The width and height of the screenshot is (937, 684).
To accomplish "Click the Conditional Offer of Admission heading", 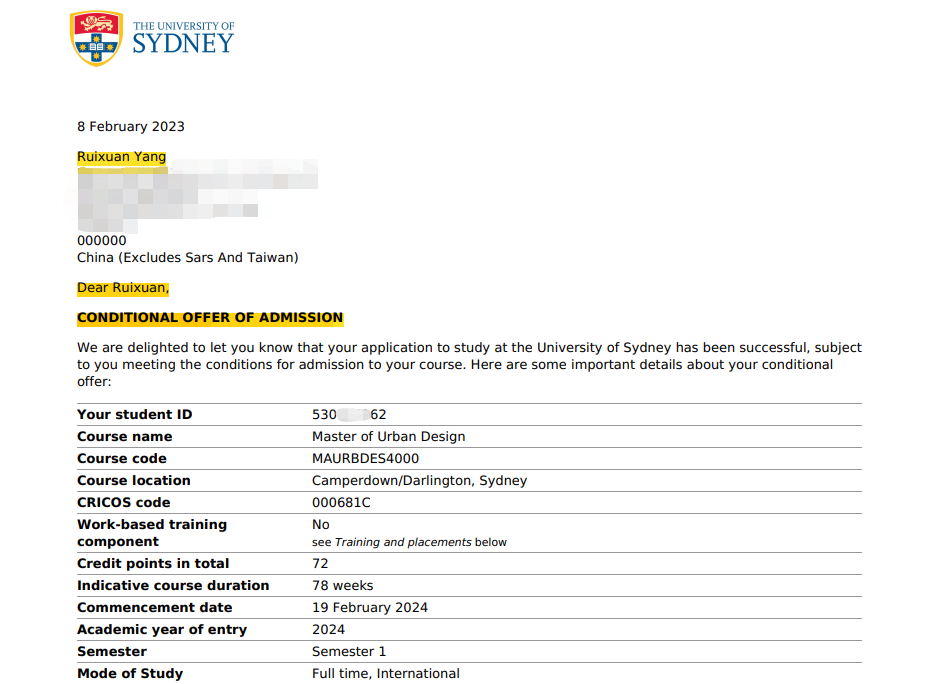I will coord(210,318).
